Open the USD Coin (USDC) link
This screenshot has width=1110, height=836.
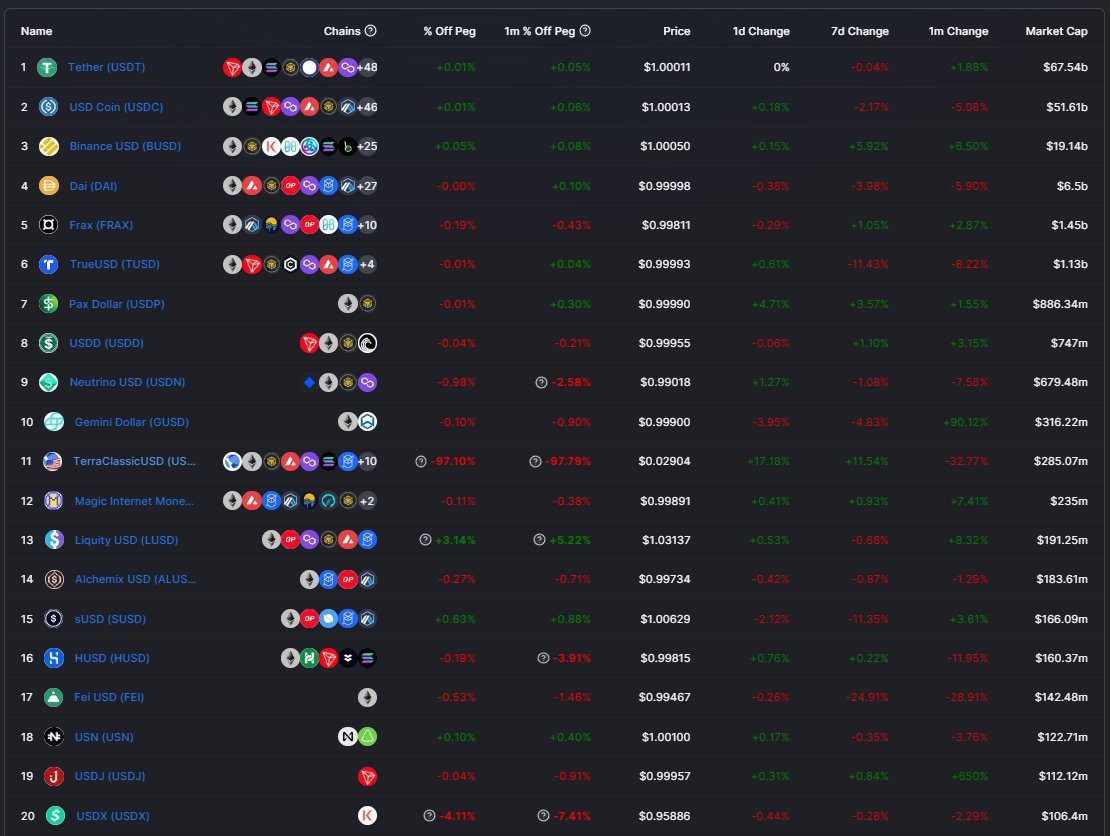pyautogui.click(x=116, y=107)
